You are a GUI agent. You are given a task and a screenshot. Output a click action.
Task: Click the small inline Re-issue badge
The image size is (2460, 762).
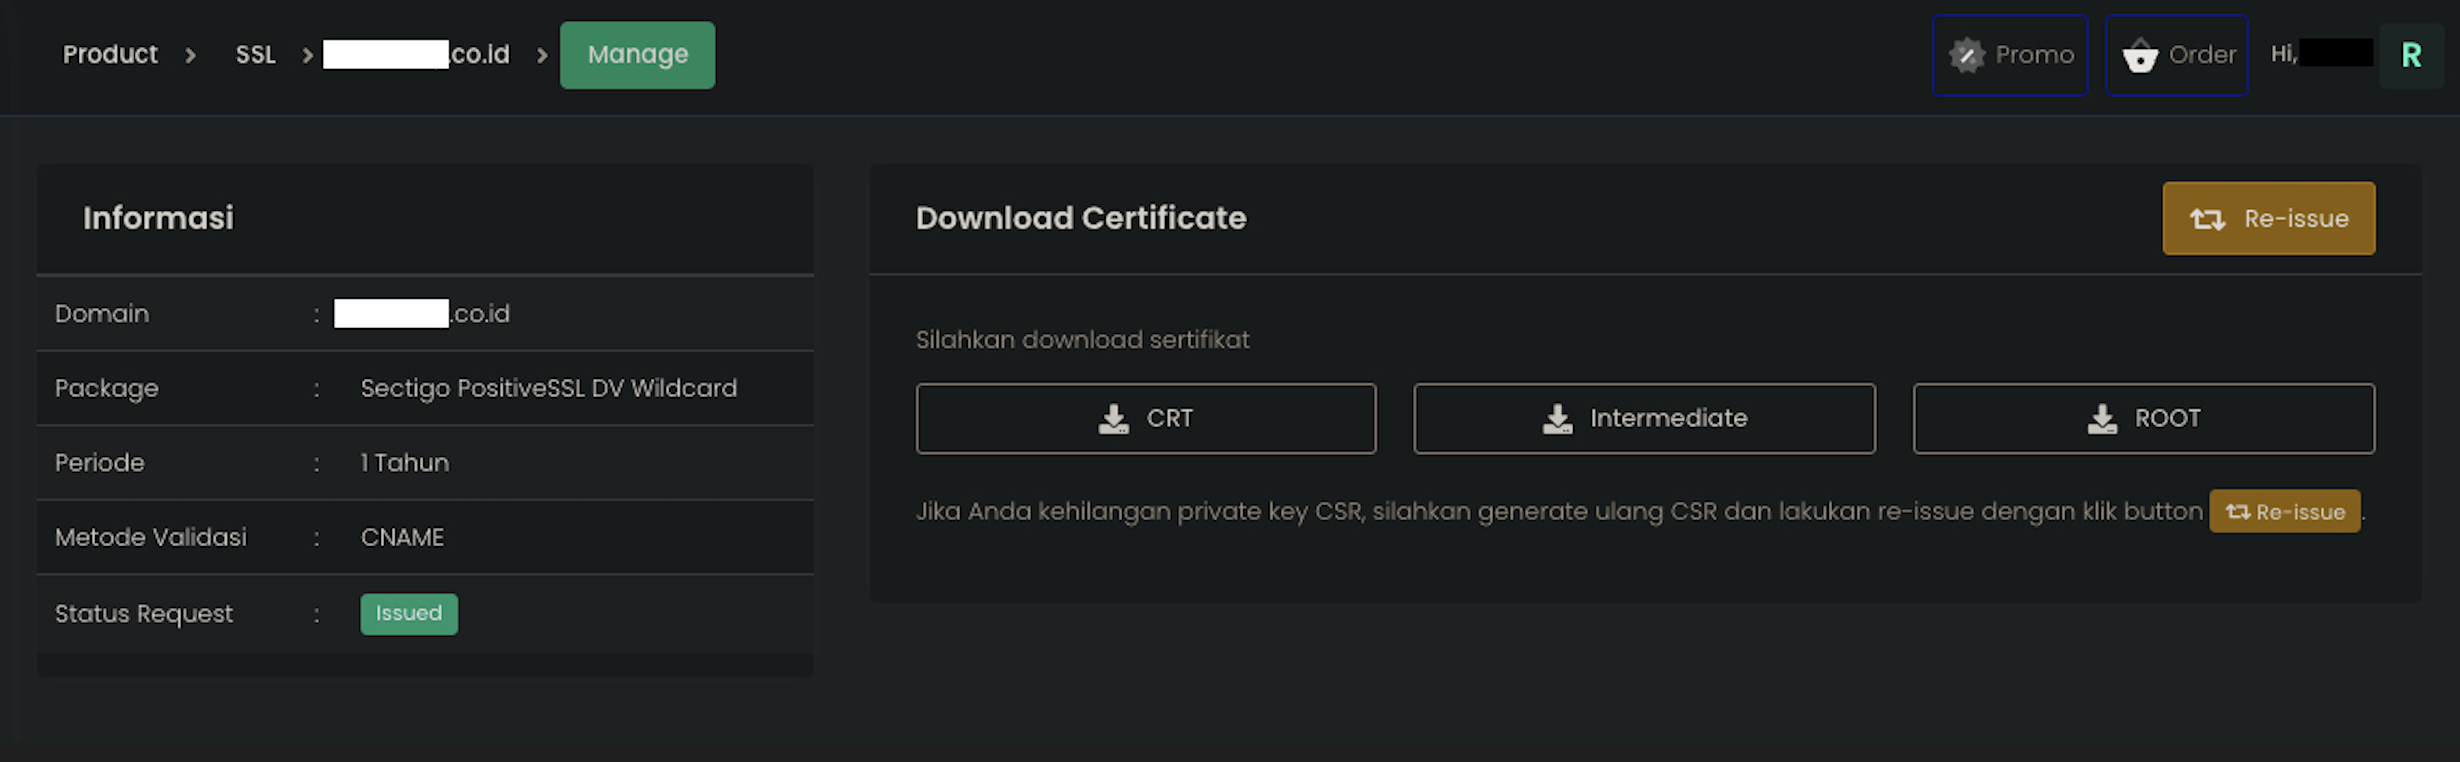pos(2285,511)
